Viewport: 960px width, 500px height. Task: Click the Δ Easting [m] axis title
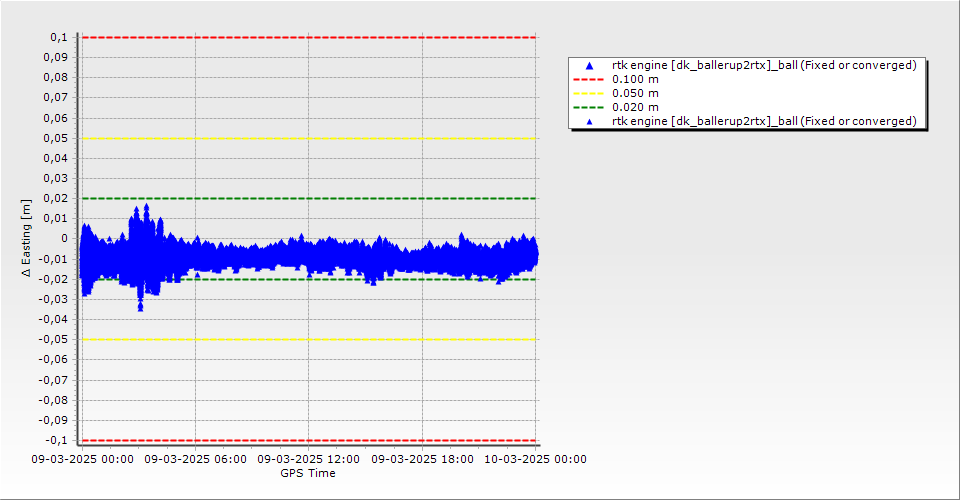click(x=26, y=238)
